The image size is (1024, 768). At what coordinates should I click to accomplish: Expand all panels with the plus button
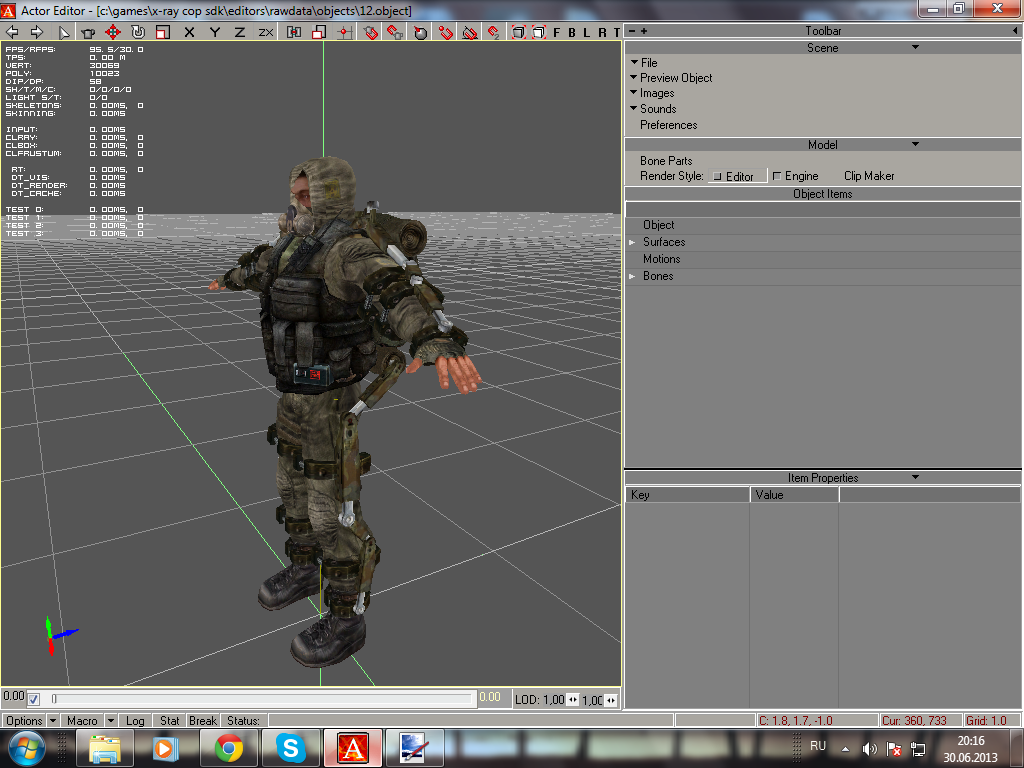644,31
